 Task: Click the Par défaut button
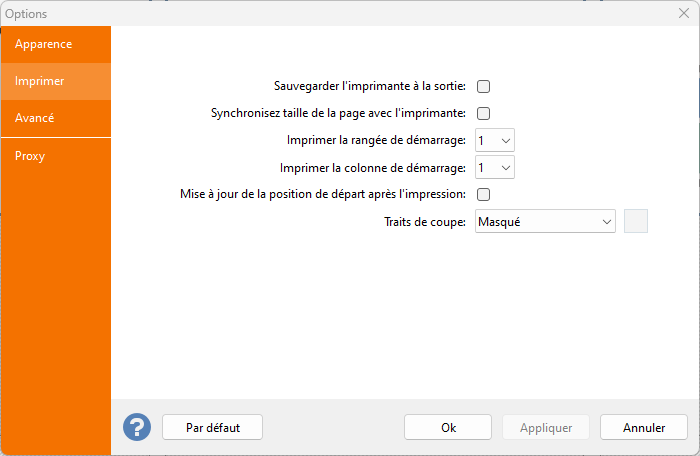pyautogui.click(x=212, y=427)
